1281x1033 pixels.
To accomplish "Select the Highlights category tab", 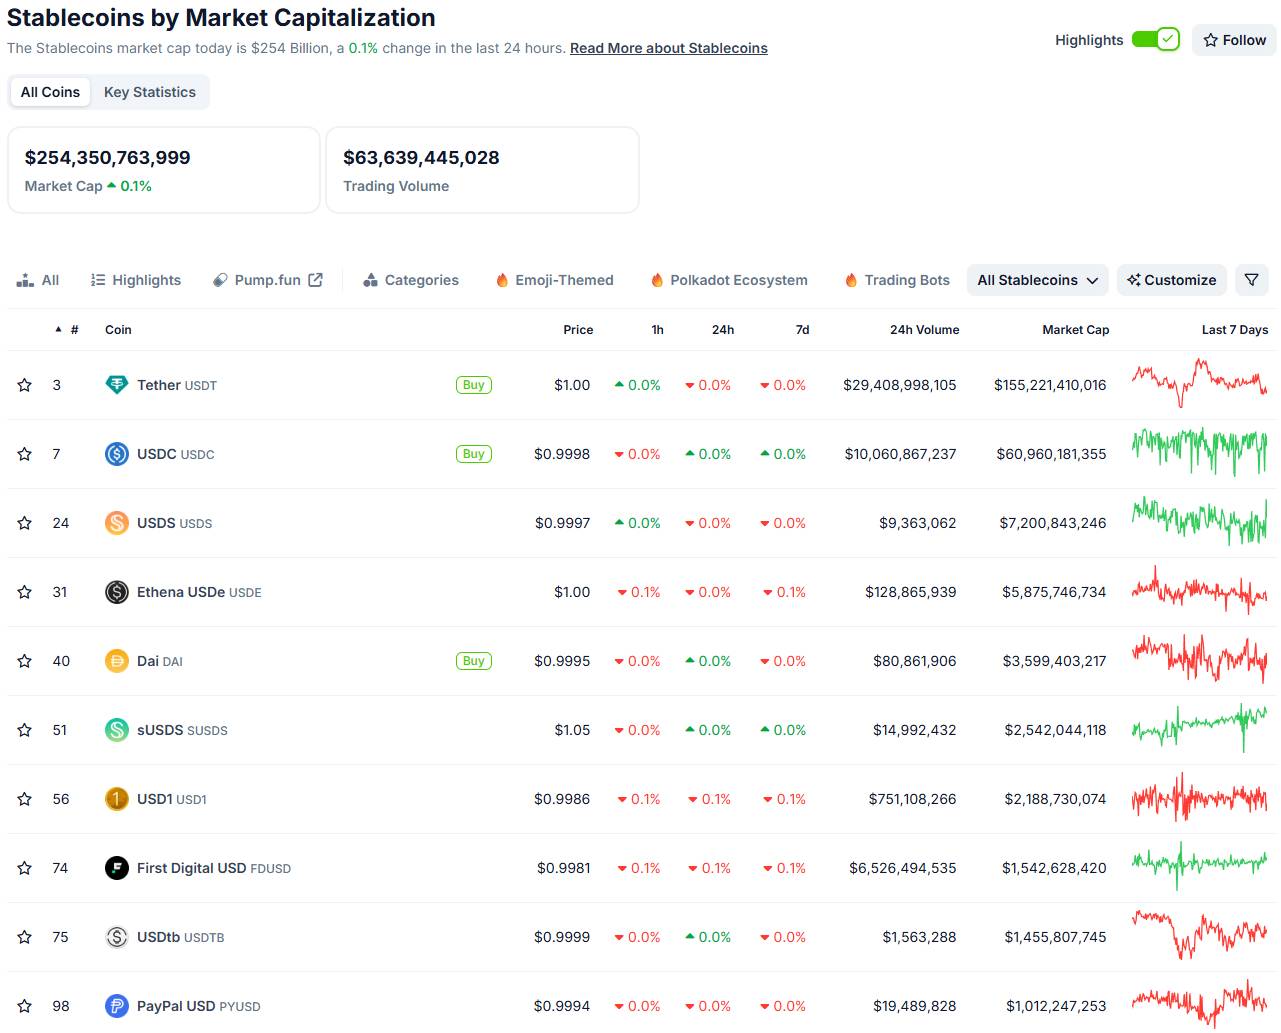I will (136, 280).
